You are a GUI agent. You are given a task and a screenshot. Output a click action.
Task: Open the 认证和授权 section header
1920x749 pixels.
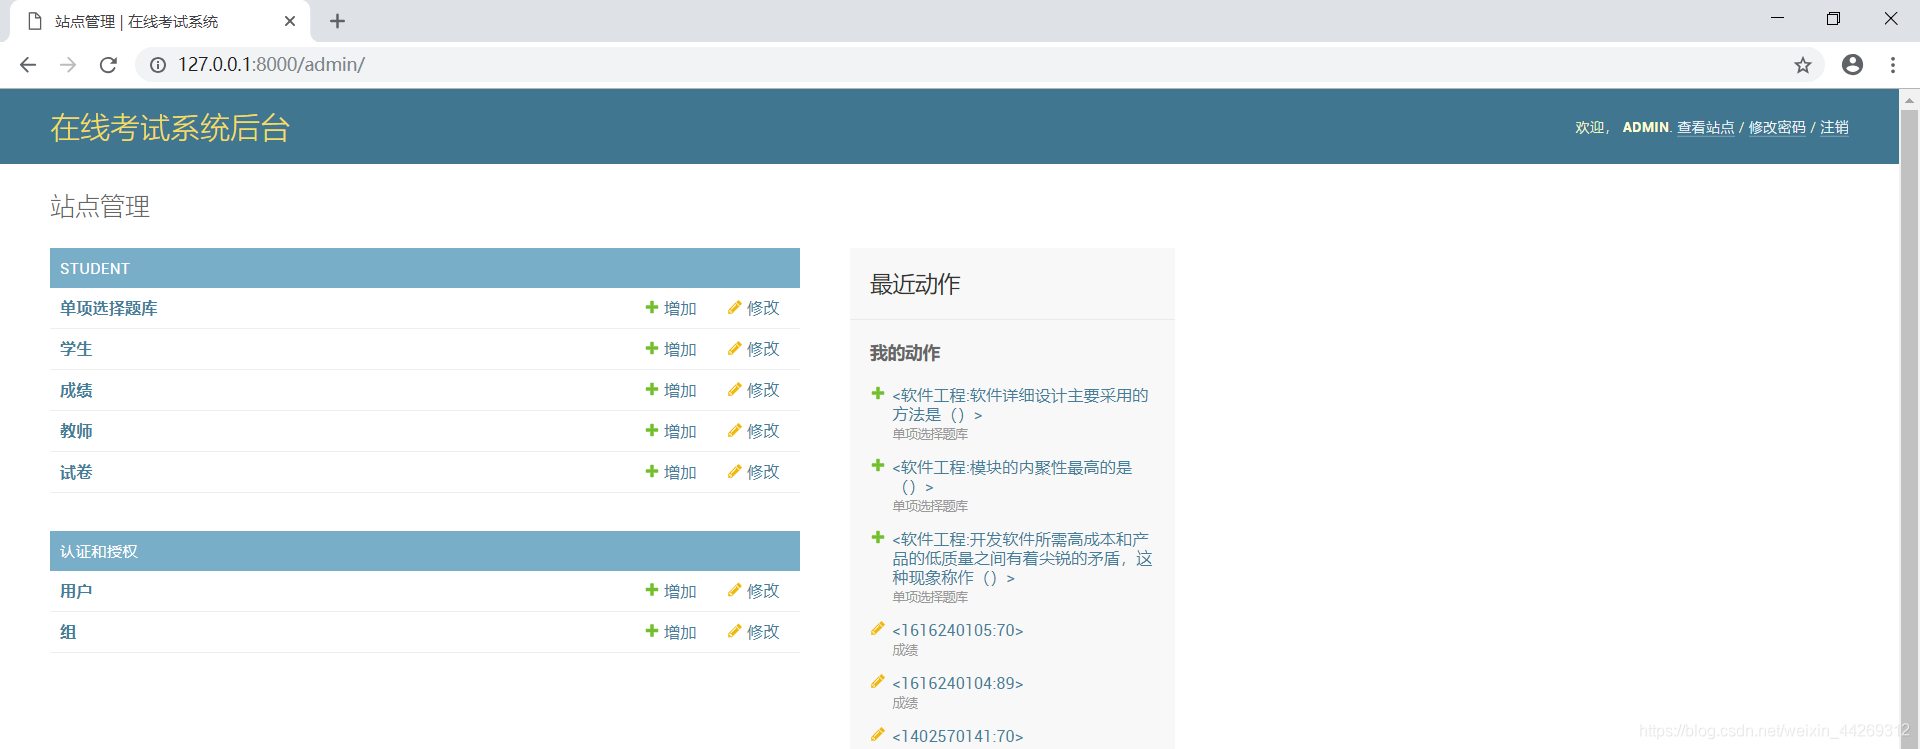point(99,551)
